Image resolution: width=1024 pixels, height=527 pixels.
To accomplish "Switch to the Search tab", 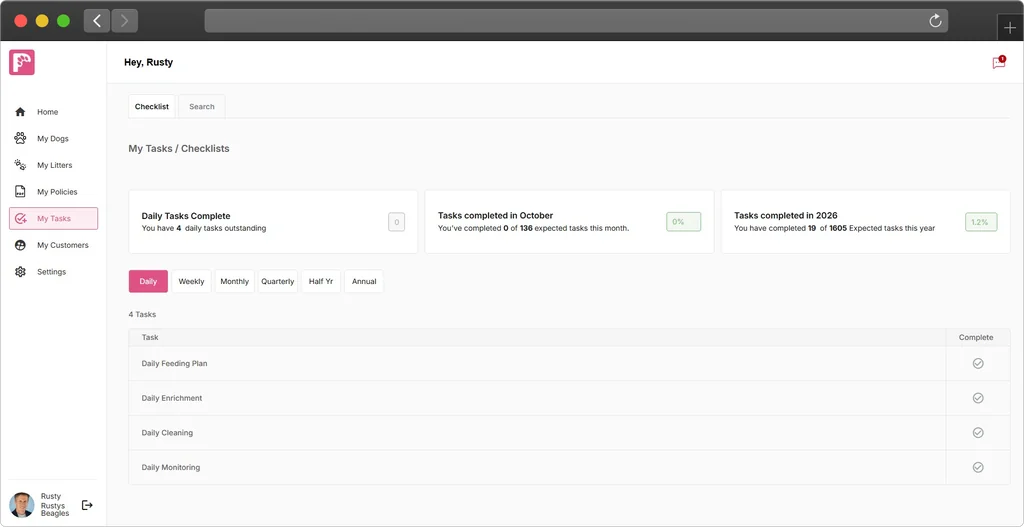I will point(202,106).
